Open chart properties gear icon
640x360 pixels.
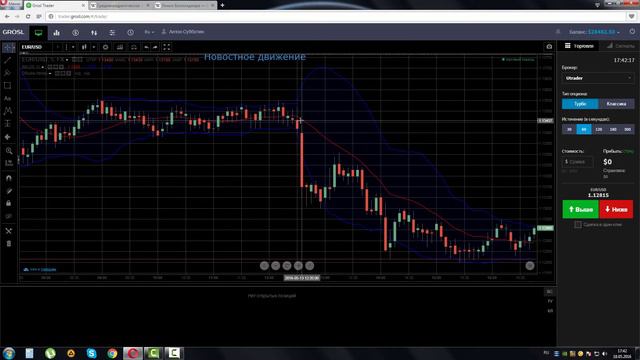[x=106, y=47]
